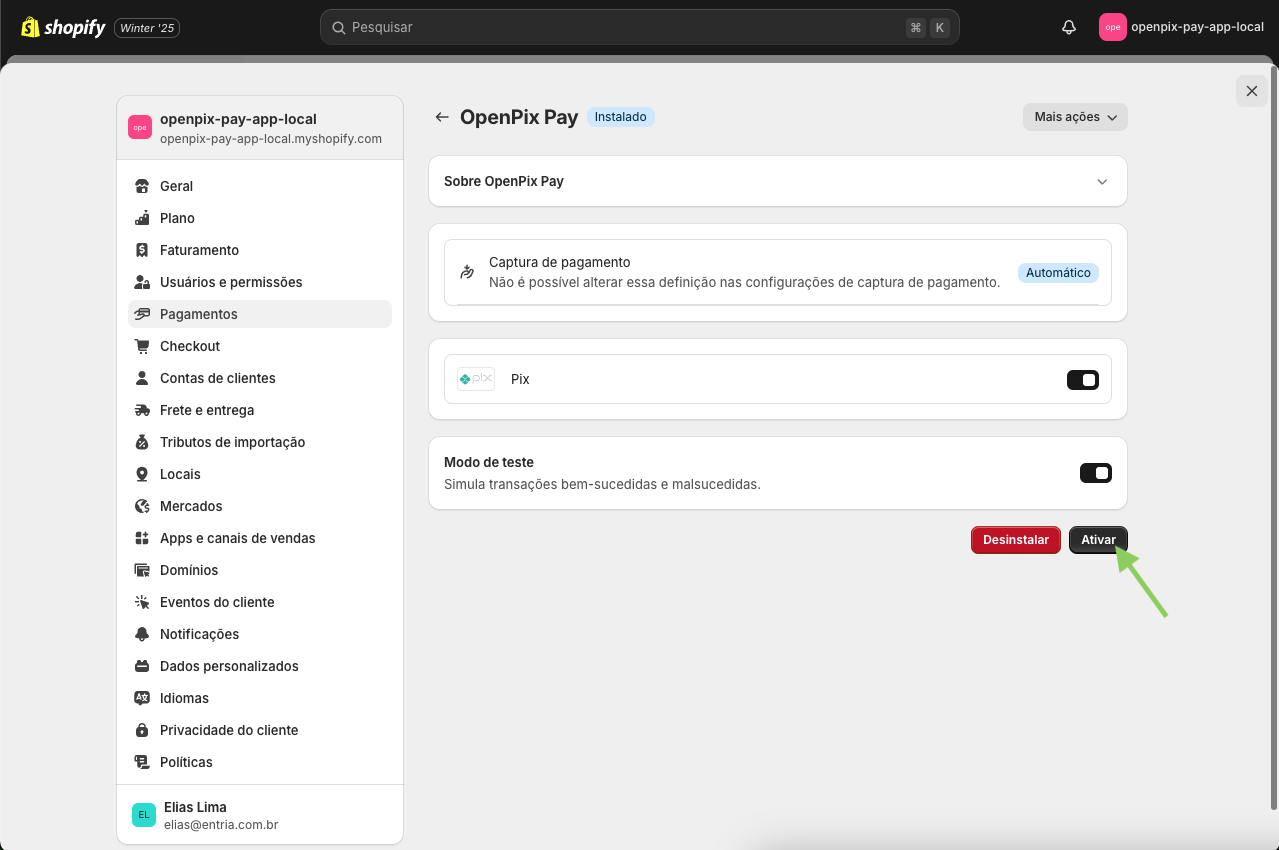Select the Frete e entrega truck icon
Viewport: 1279px width, 850px height.
click(142, 410)
